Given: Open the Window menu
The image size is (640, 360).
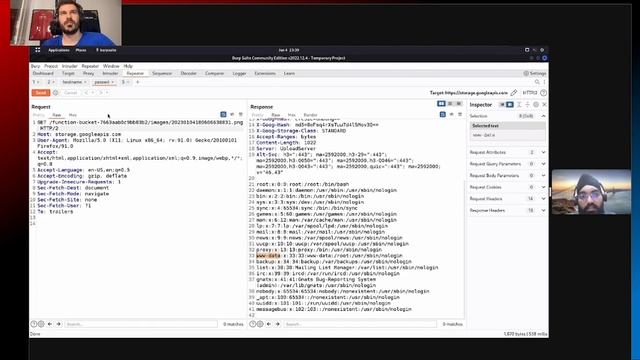Looking at the screenshot, I should pos(111,66).
